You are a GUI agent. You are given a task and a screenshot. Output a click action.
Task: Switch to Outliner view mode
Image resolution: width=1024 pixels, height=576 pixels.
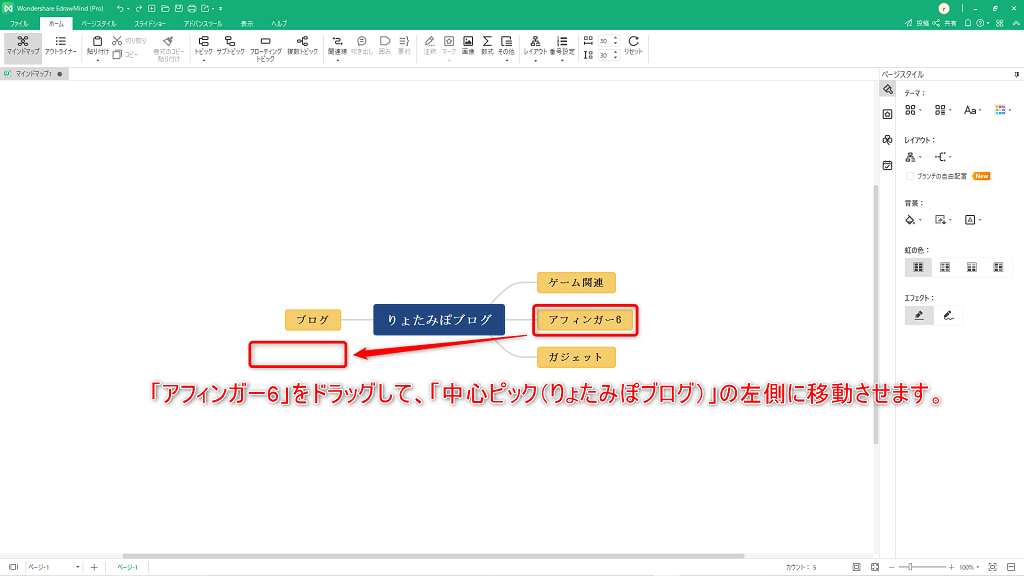tap(61, 46)
